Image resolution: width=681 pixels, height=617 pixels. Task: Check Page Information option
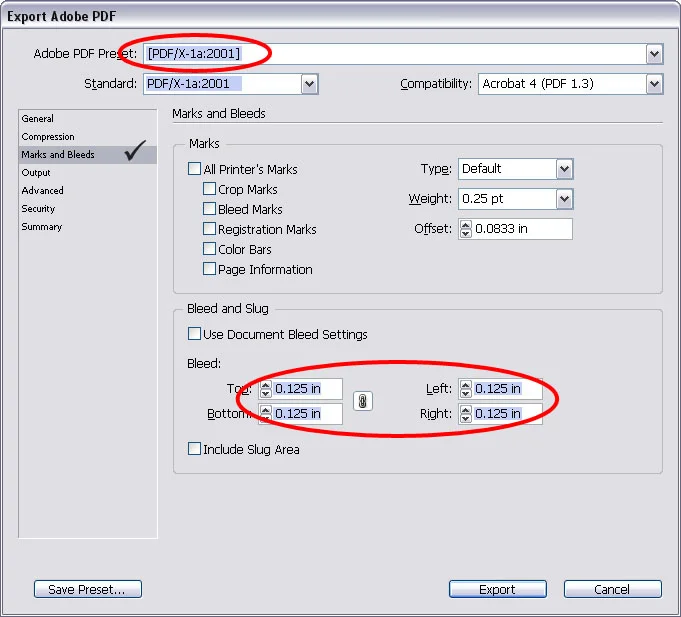click(209, 268)
